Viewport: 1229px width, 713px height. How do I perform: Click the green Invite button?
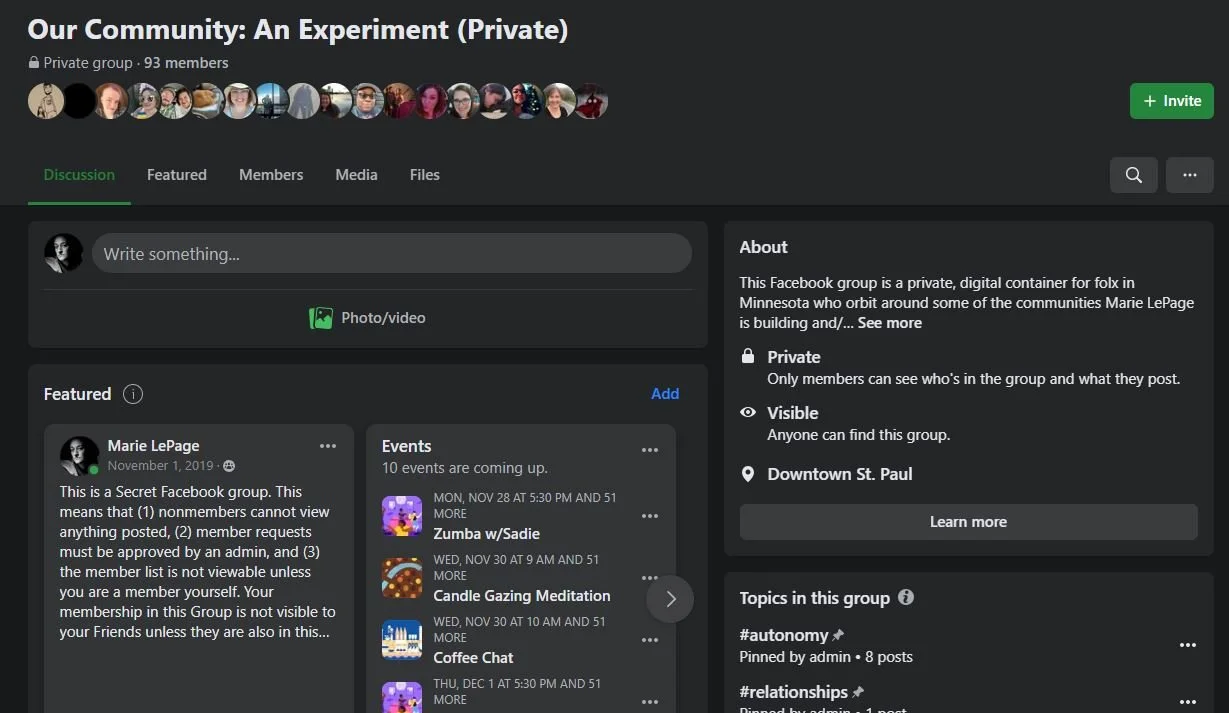click(1172, 101)
